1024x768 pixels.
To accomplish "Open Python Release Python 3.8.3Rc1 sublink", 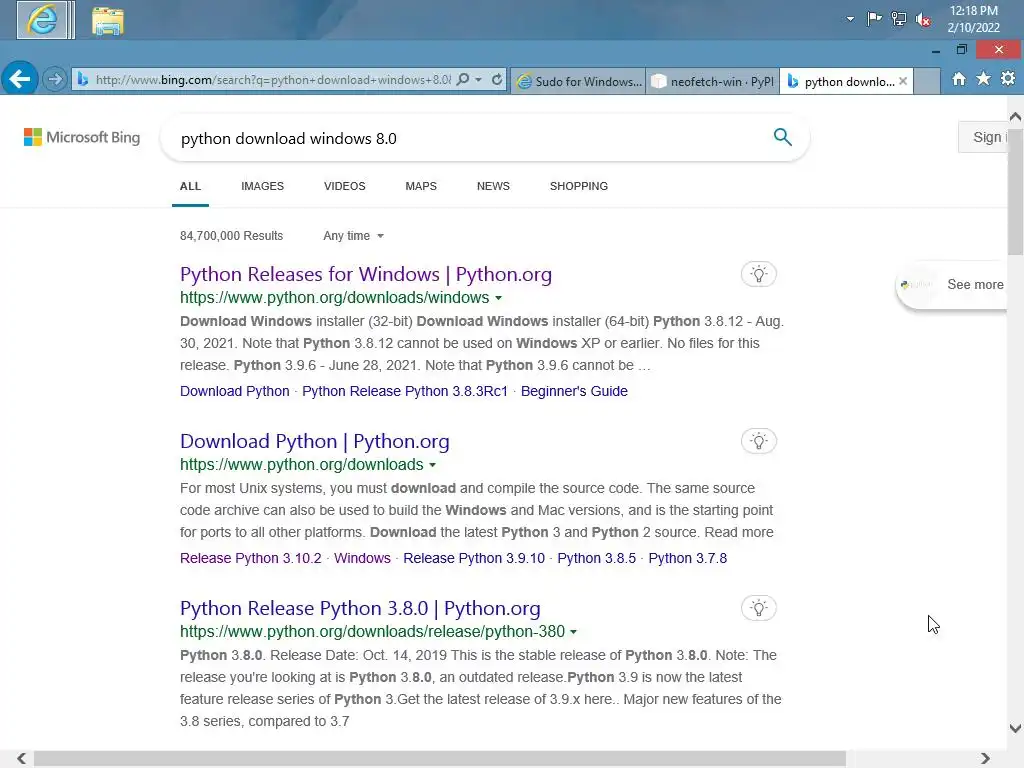I will (x=405, y=391).
